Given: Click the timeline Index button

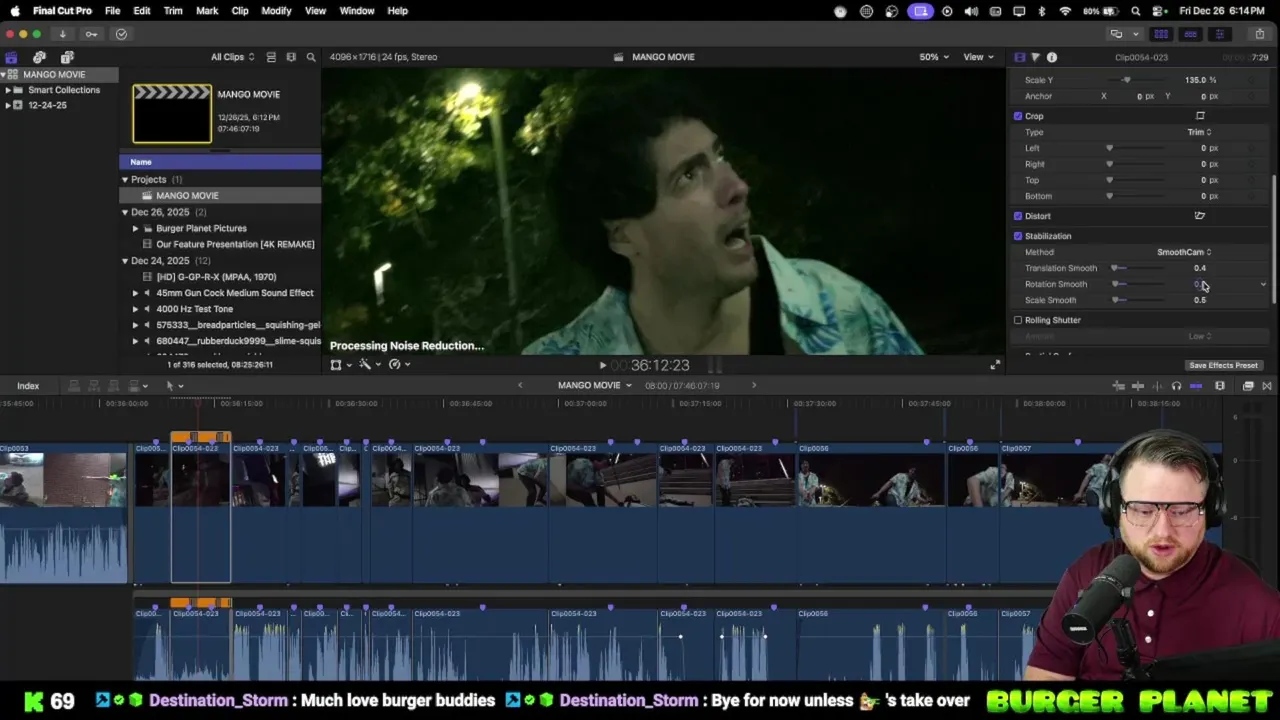Looking at the screenshot, I should click(28, 386).
